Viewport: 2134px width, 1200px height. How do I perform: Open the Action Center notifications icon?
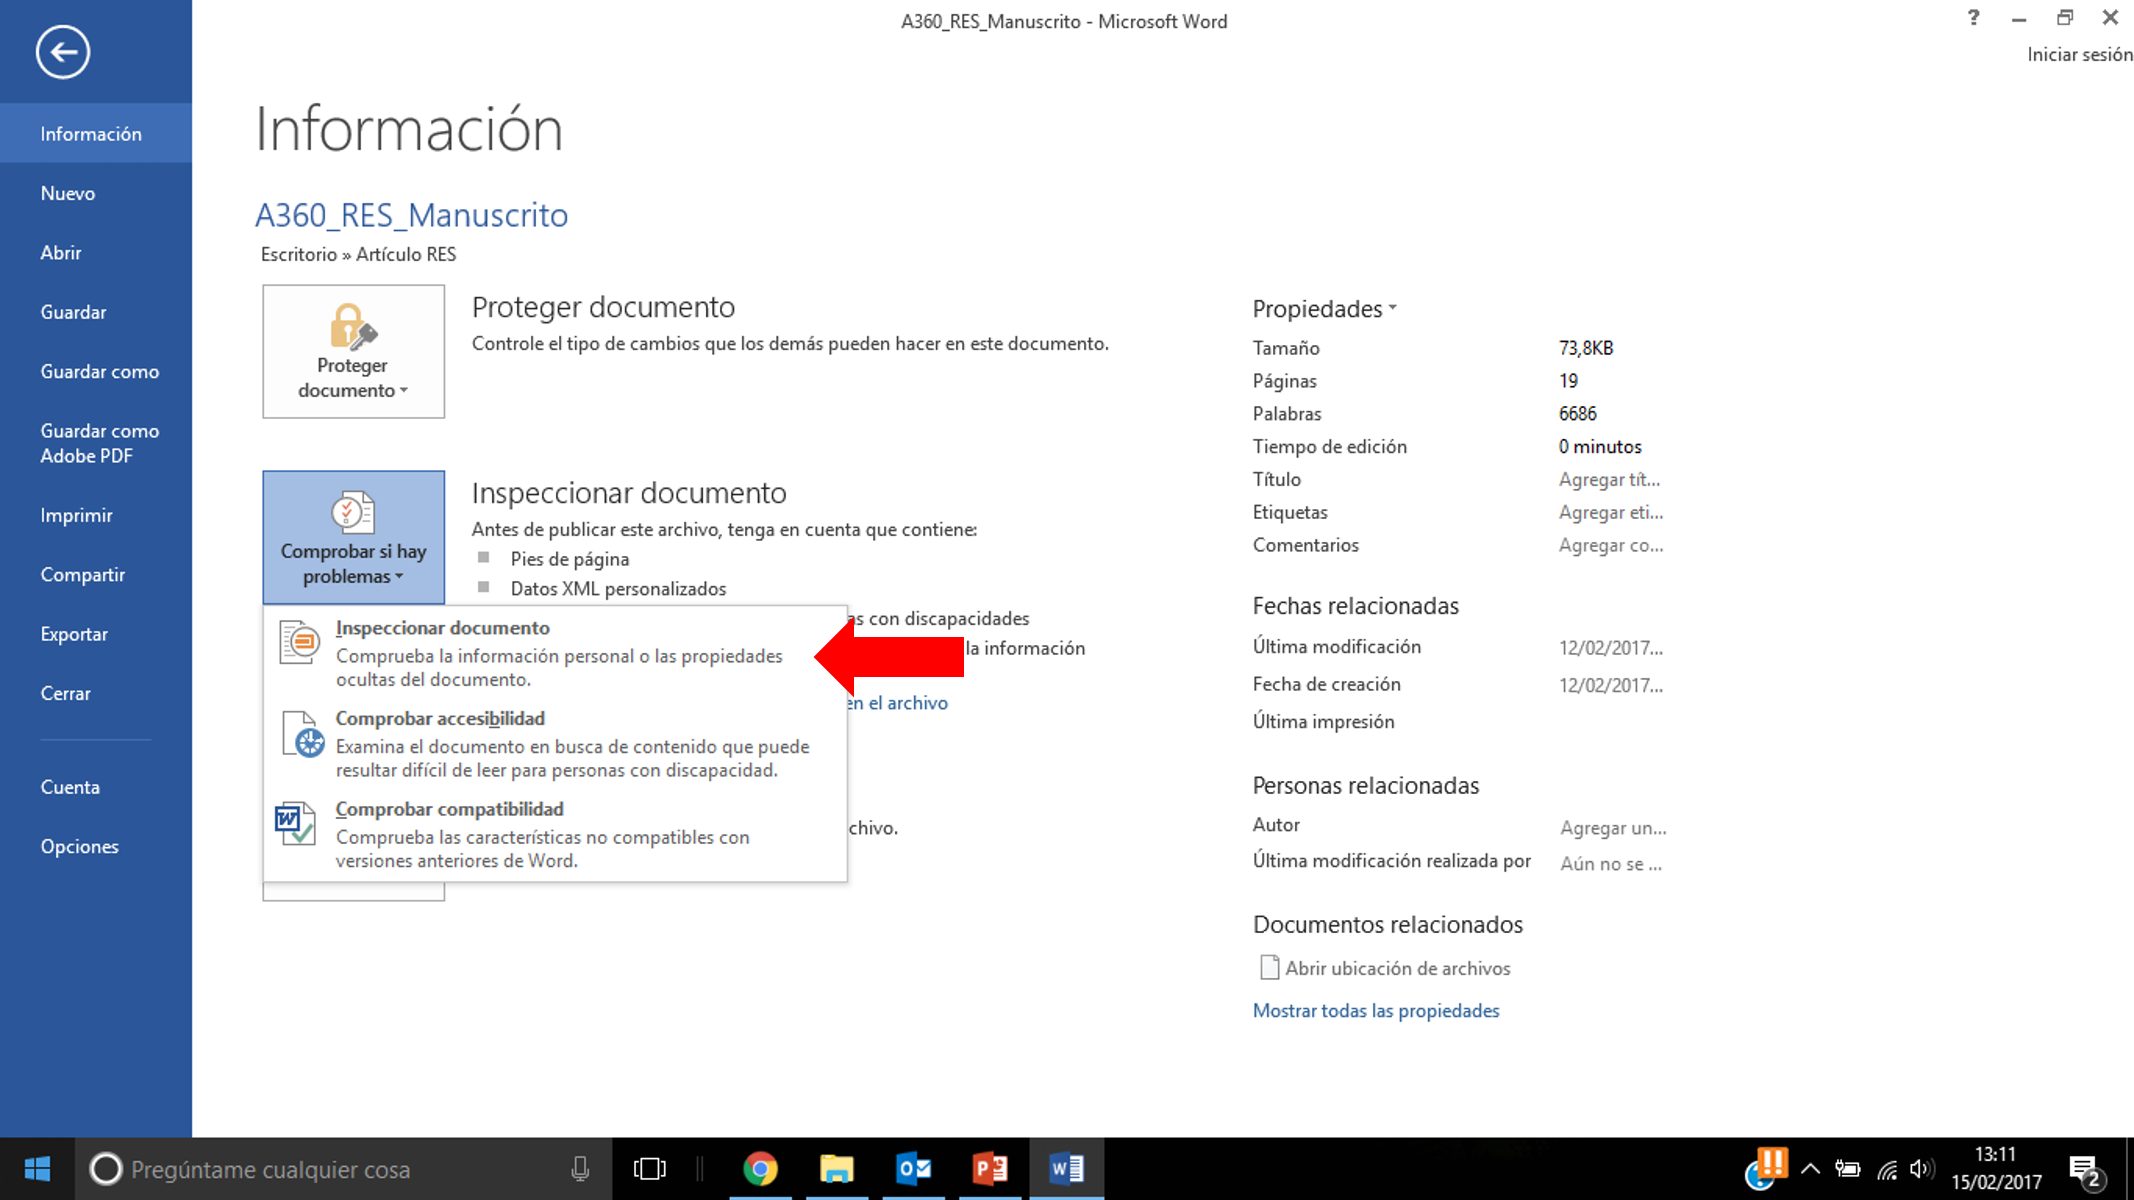[2085, 1170]
